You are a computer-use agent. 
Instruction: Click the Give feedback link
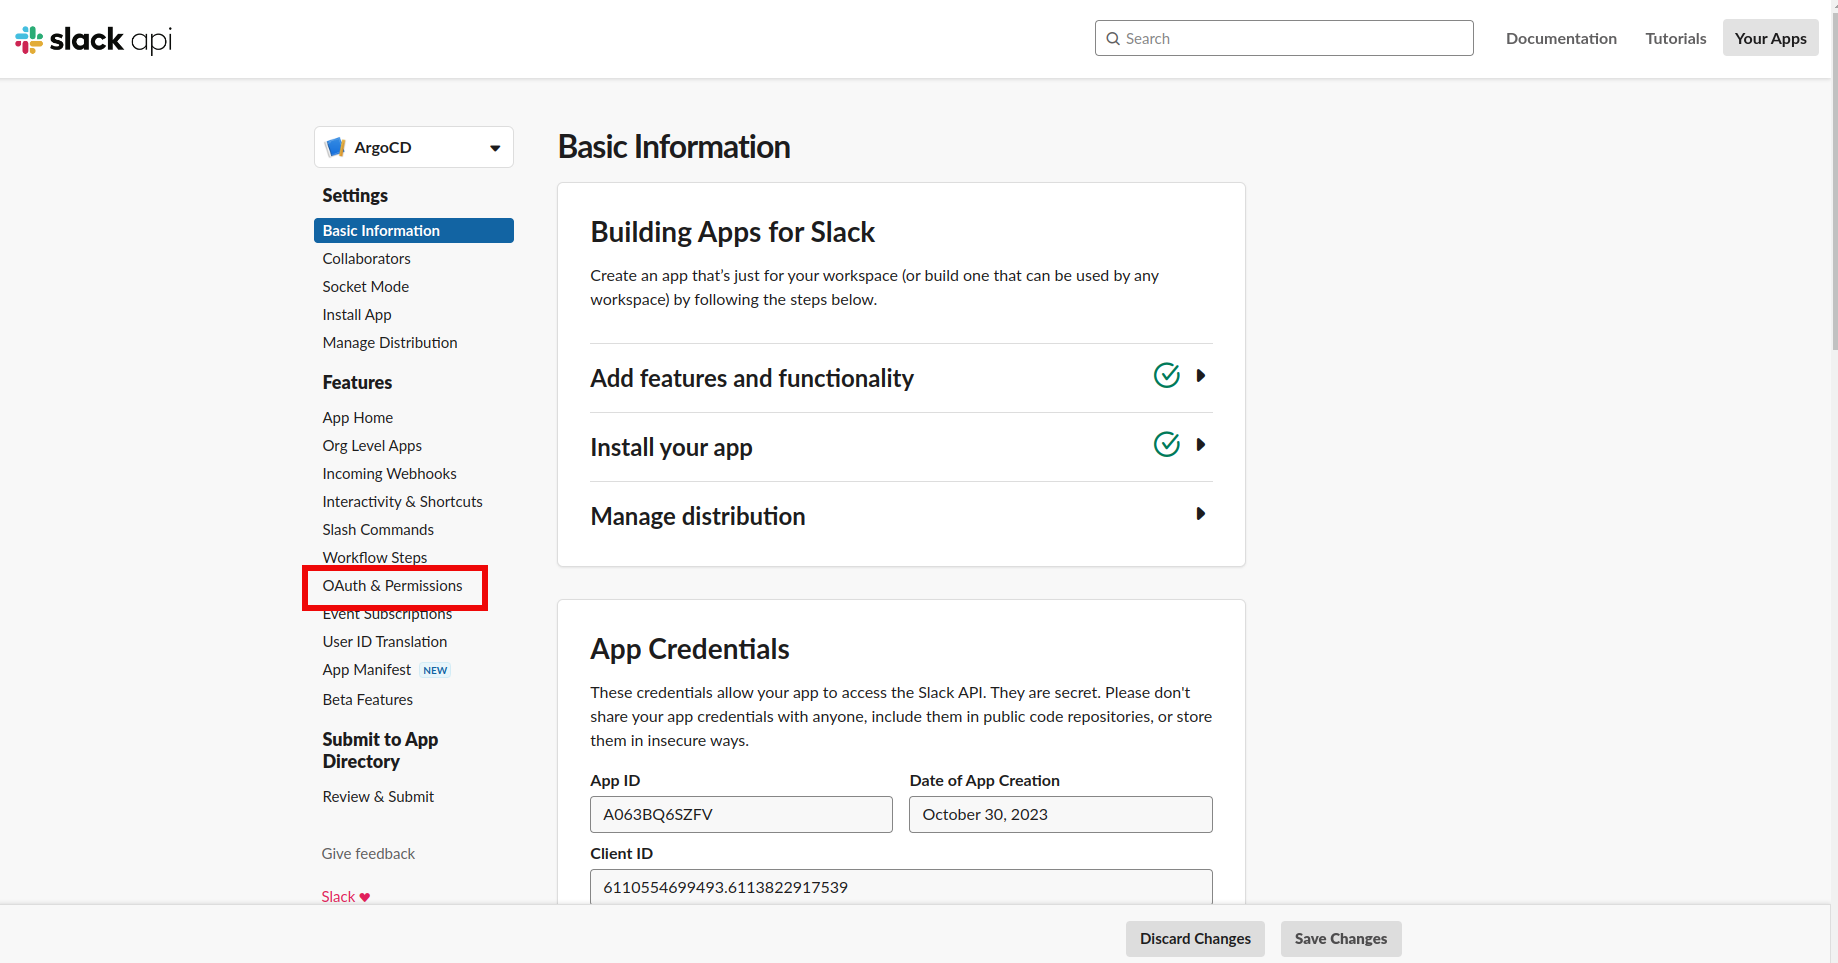click(x=368, y=854)
